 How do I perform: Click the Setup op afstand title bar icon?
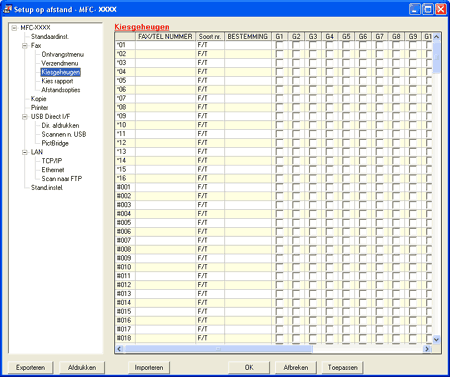(7, 9)
